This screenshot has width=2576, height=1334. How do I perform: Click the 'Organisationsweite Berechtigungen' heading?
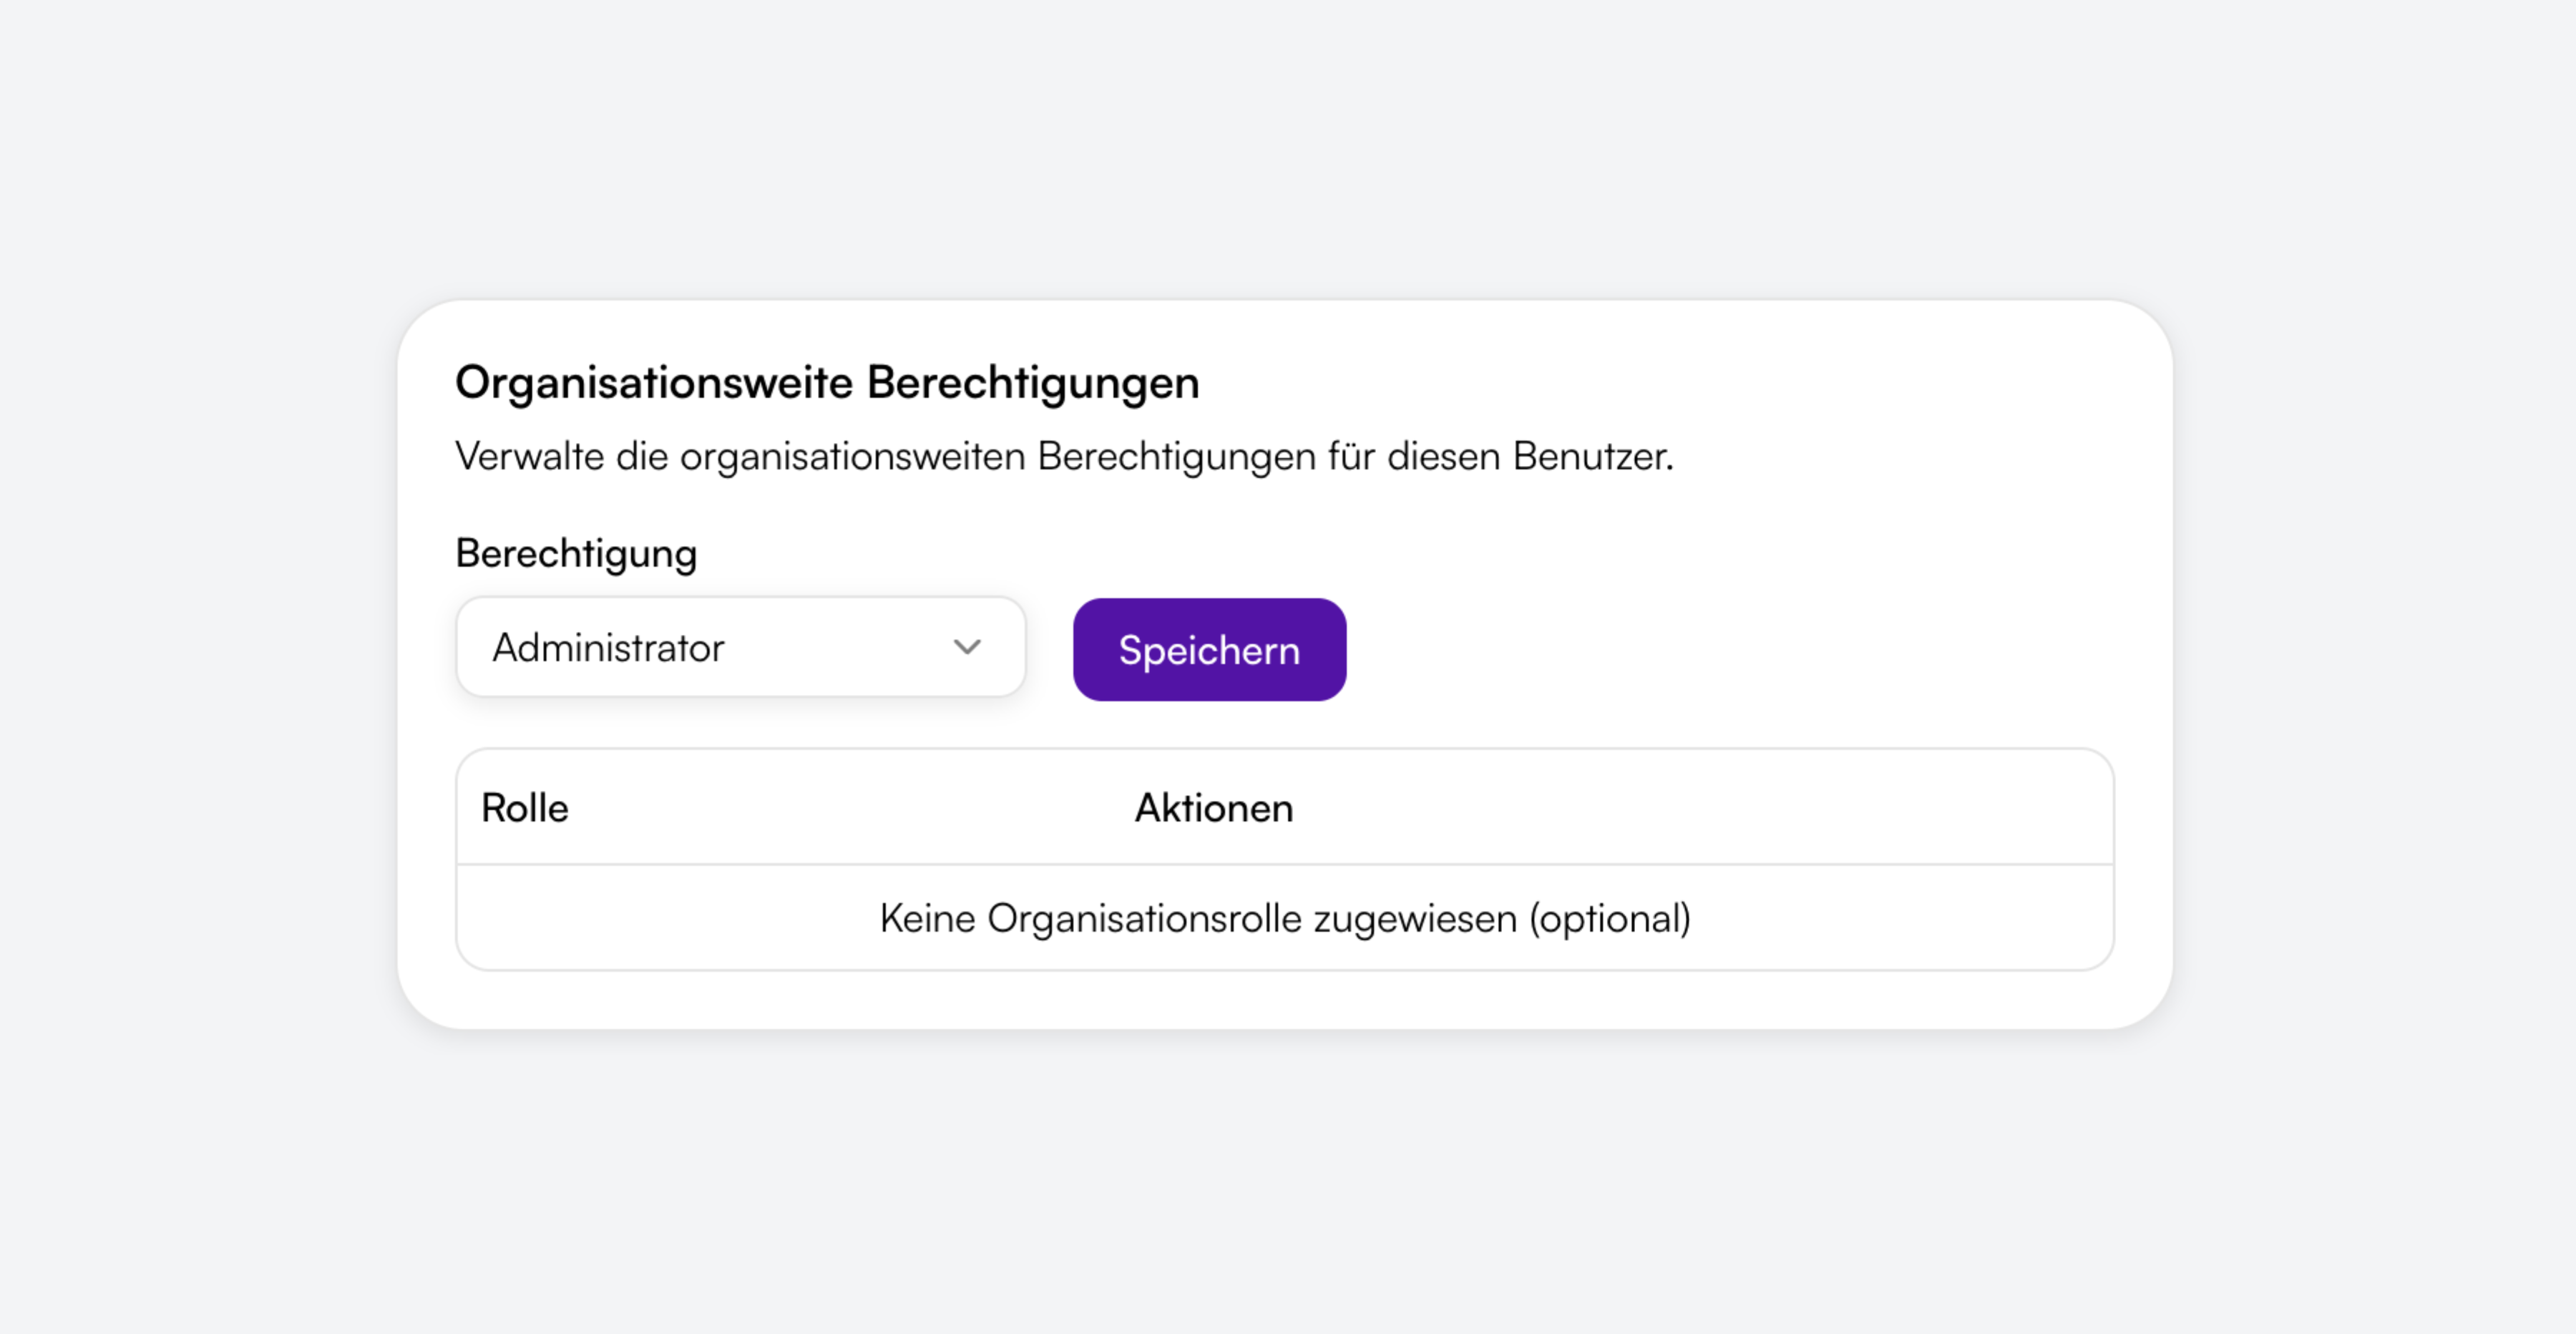click(x=827, y=383)
